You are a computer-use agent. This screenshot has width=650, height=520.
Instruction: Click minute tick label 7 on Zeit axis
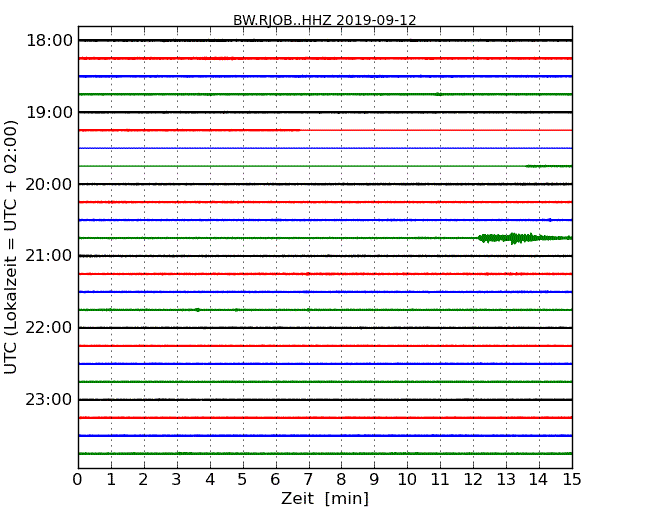[x=308, y=479]
